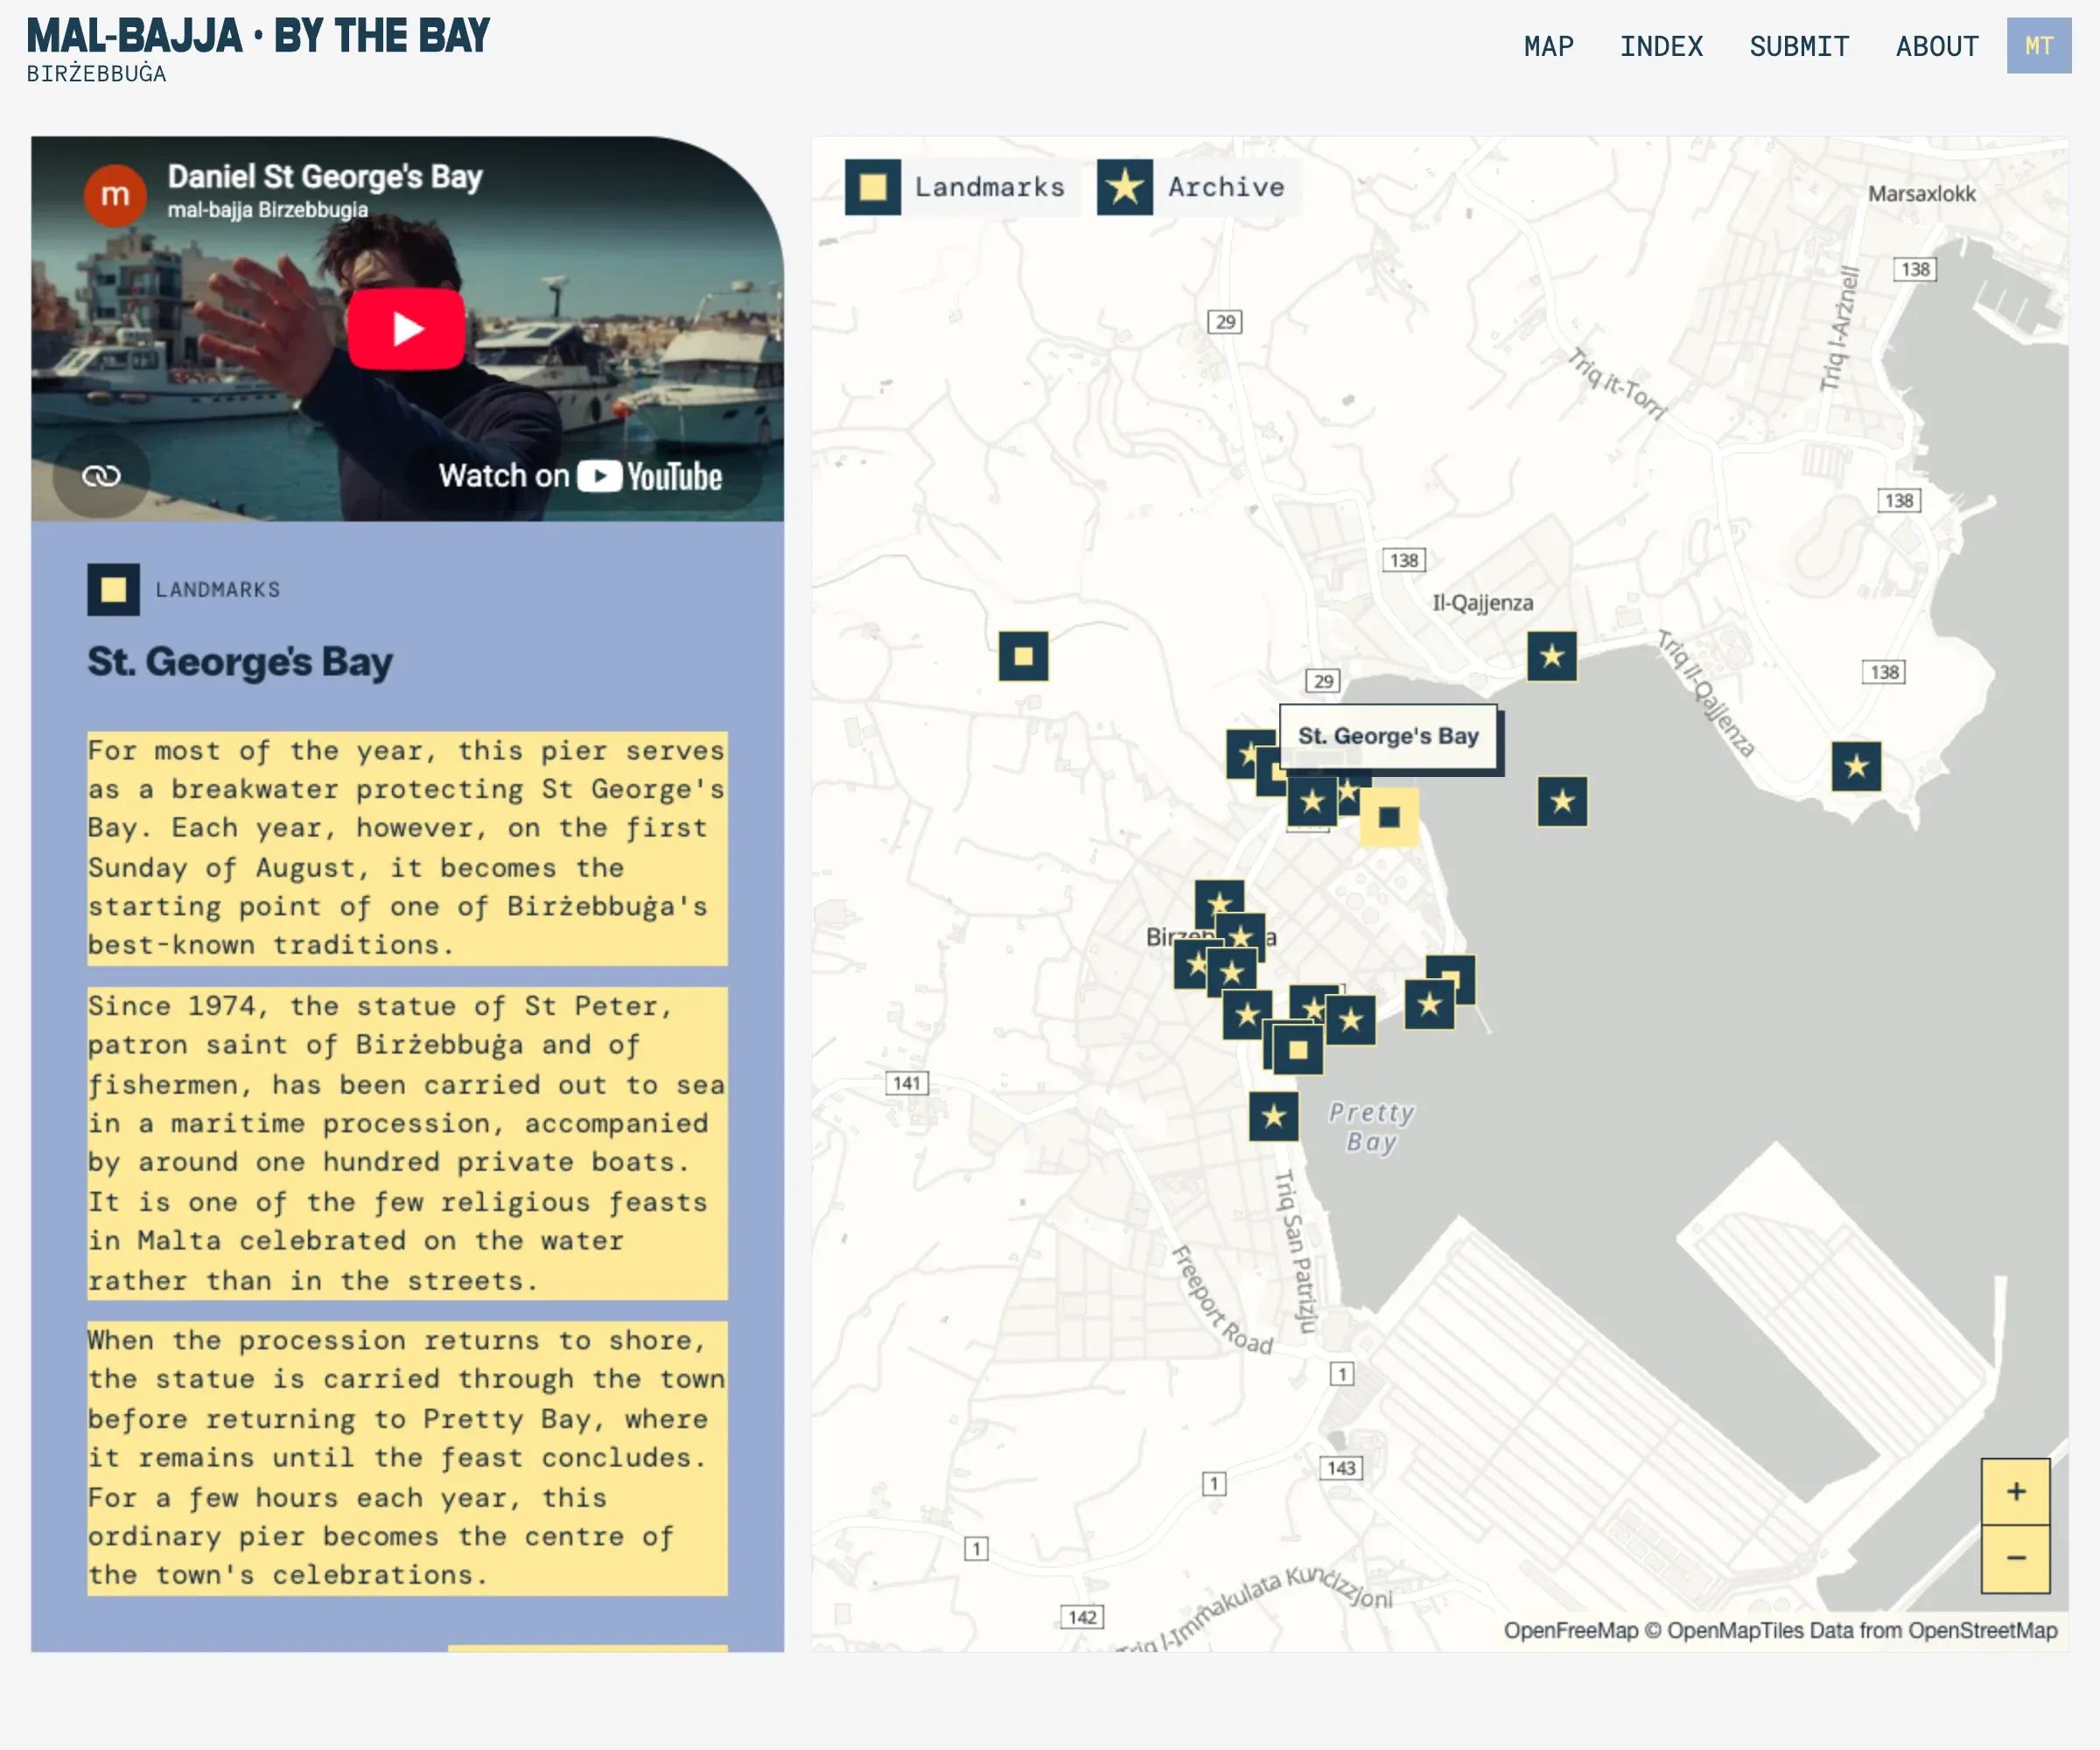
Task: Click the paragraph starting 'Since 1974'
Action: [x=407, y=1143]
